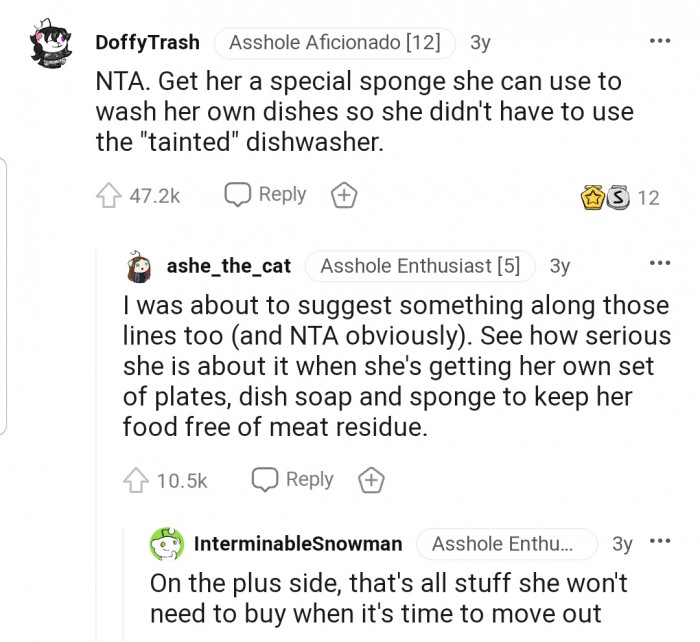Open more options for InterminableSnowman's comment
Viewport: 700px width, 642px height.
click(x=660, y=542)
